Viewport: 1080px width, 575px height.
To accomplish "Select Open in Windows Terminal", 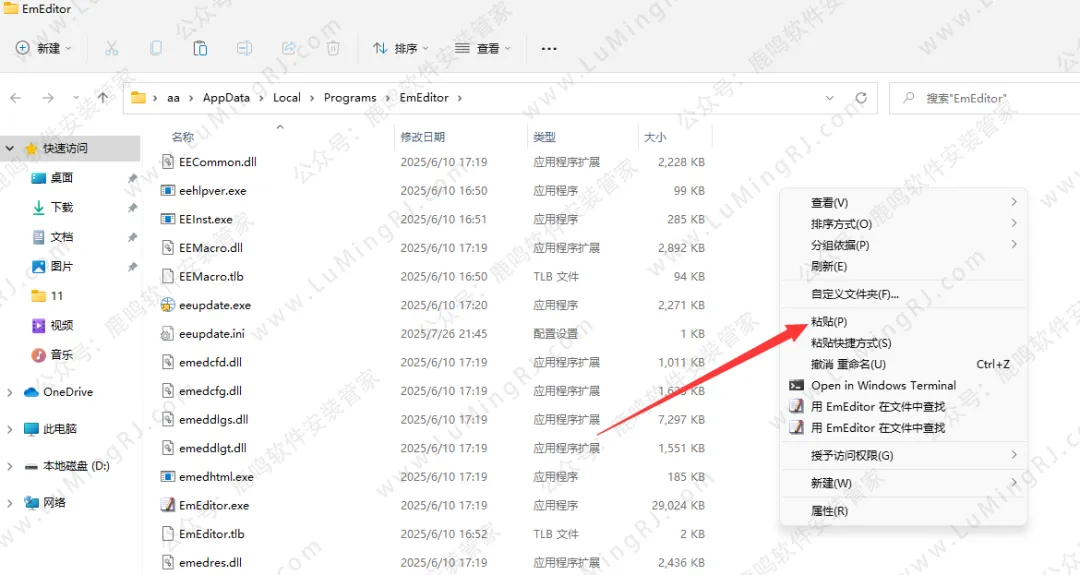I will [883, 385].
